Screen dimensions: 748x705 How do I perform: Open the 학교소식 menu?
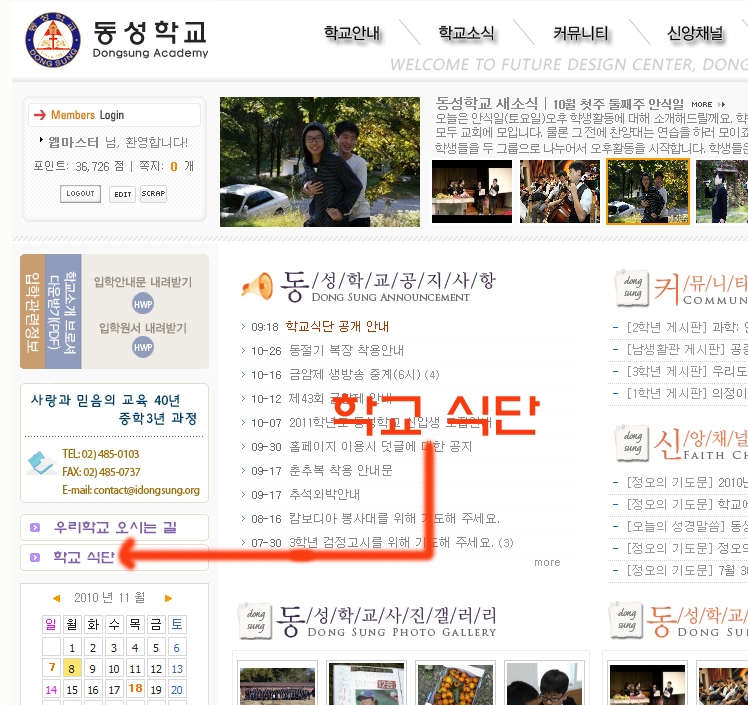[x=466, y=33]
